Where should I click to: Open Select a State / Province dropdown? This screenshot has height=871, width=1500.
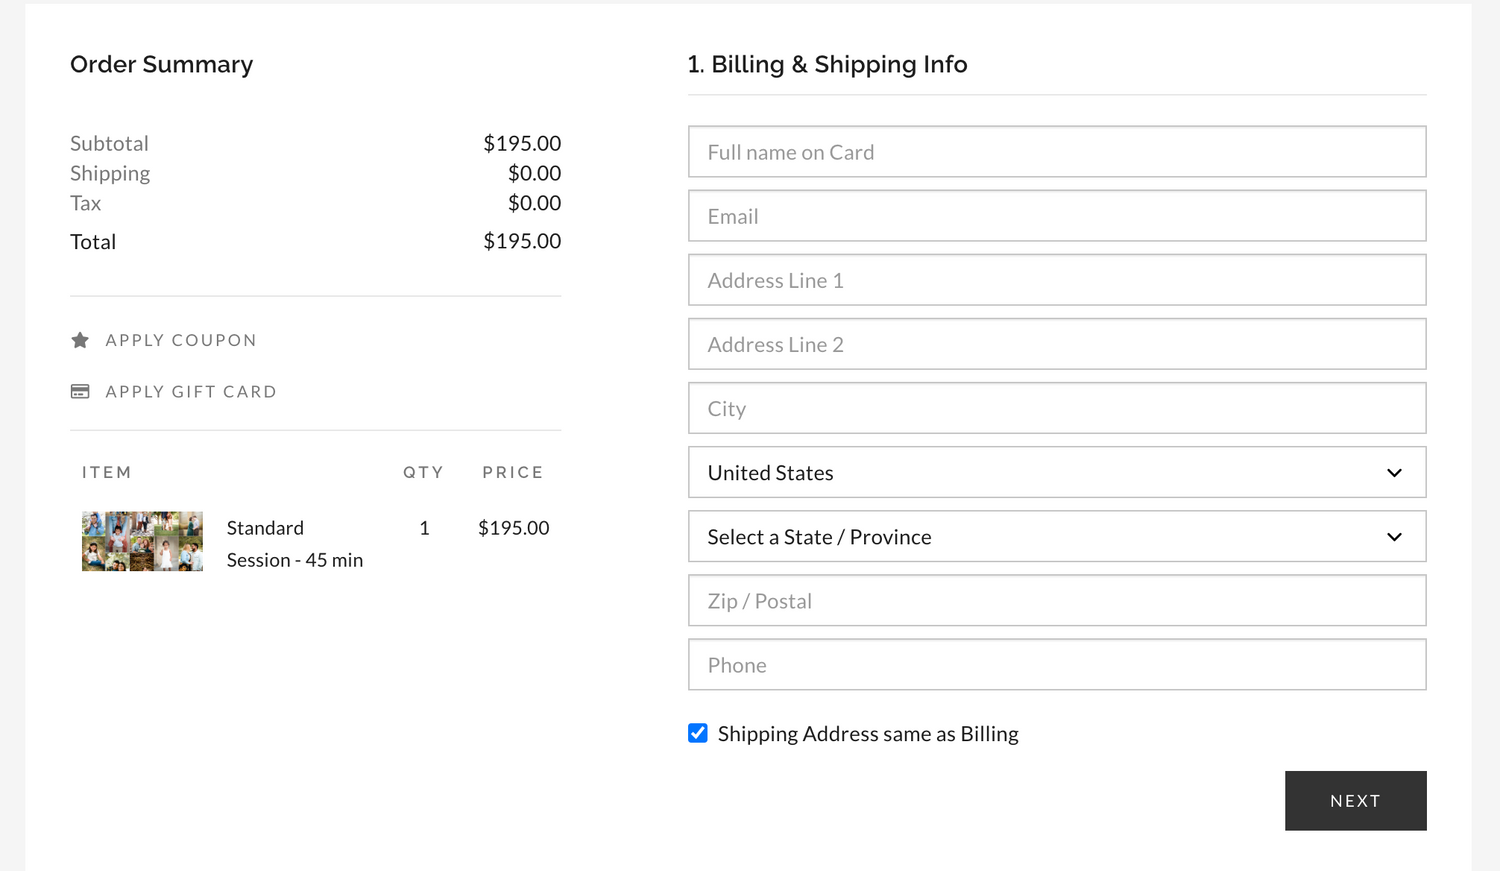click(x=1057, y=536)
